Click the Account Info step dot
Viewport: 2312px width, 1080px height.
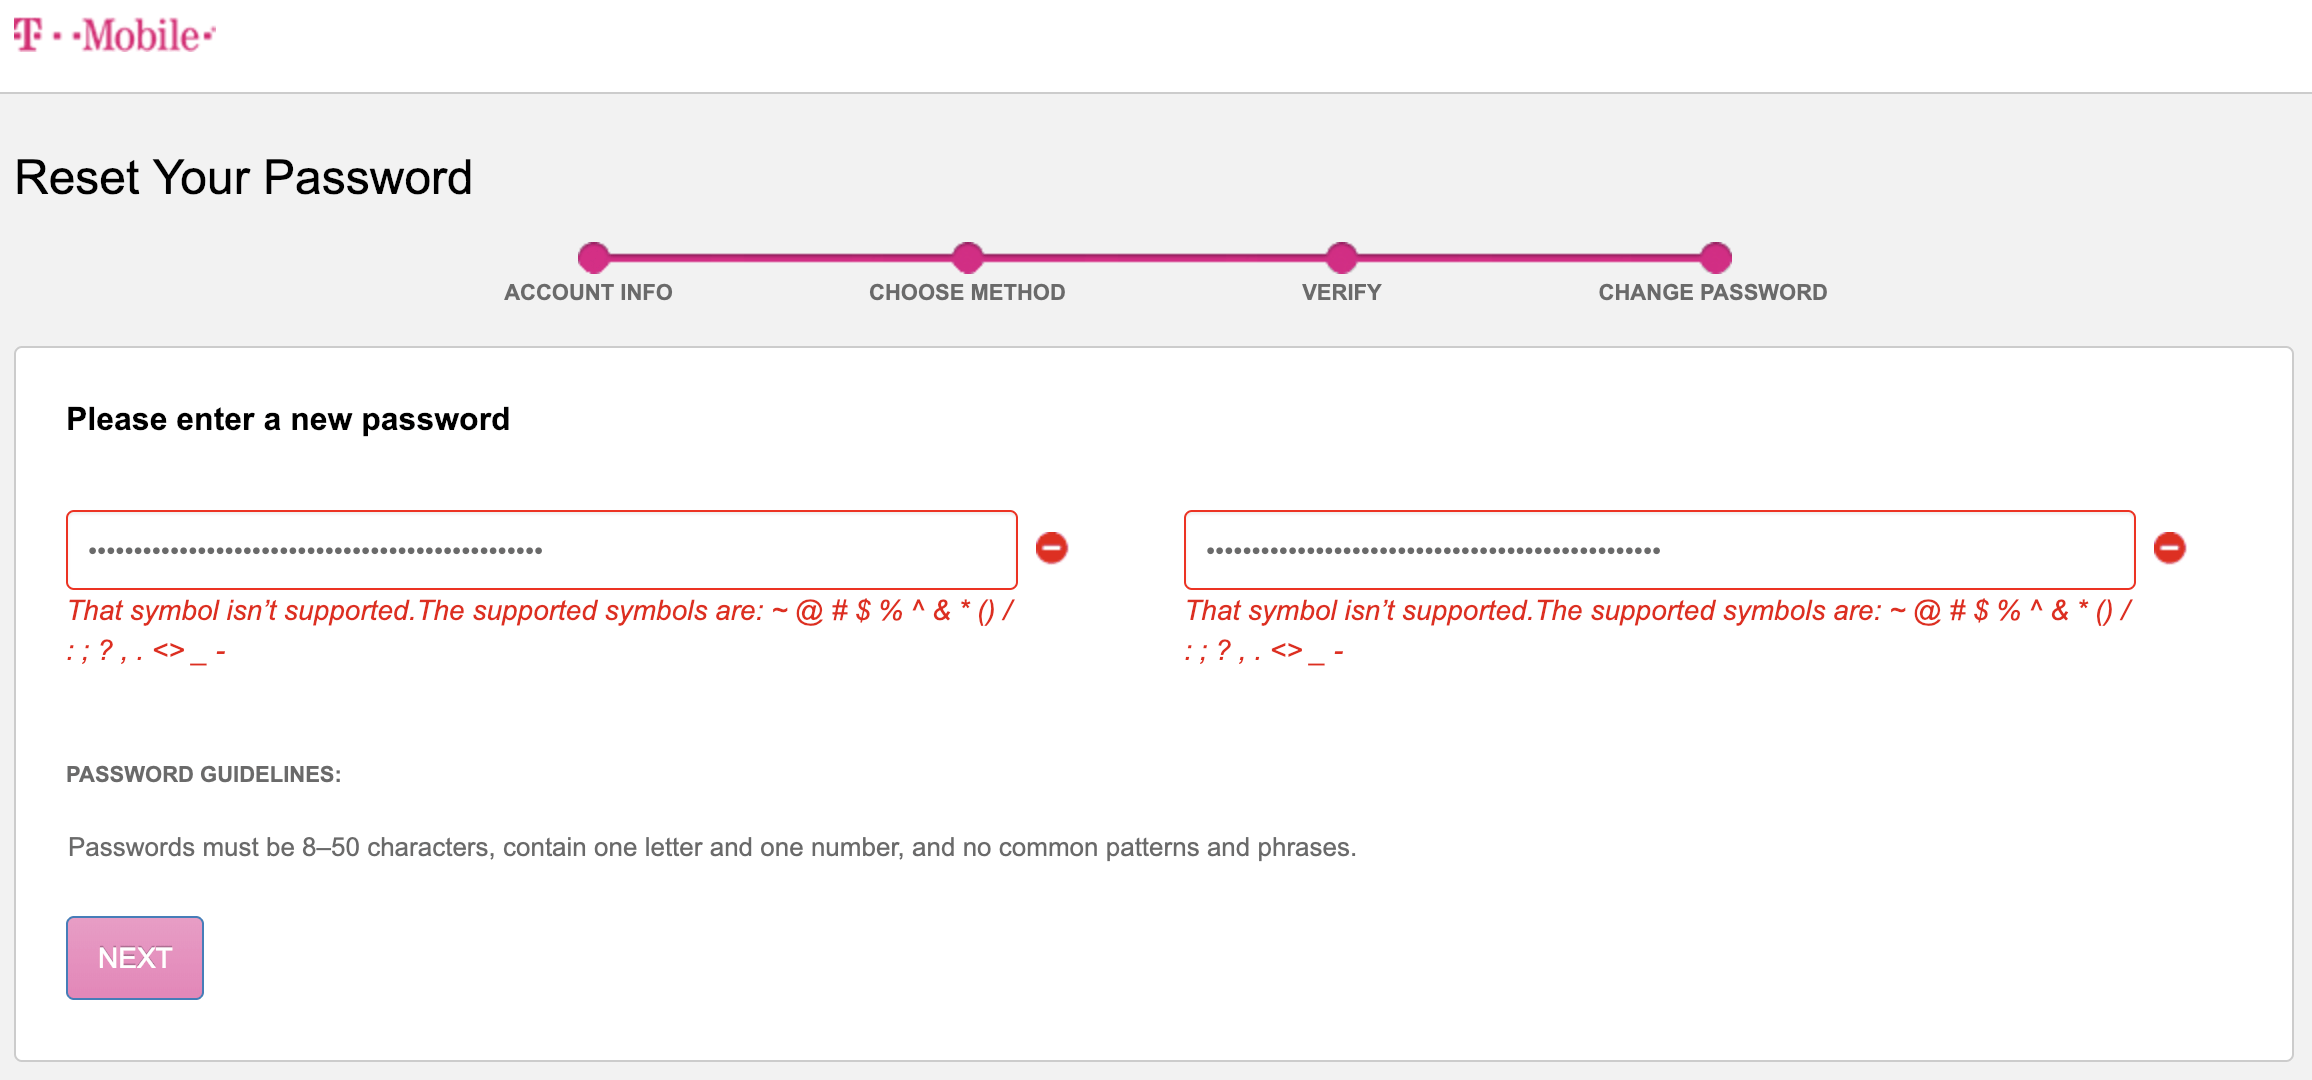593,257
